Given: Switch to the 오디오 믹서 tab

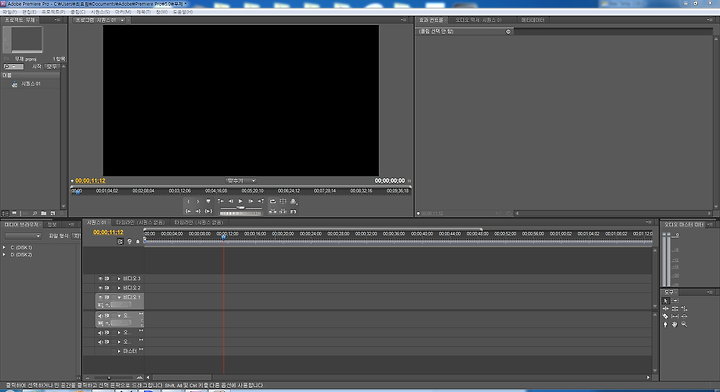Looking at the screenshot, I should point(478,20).
